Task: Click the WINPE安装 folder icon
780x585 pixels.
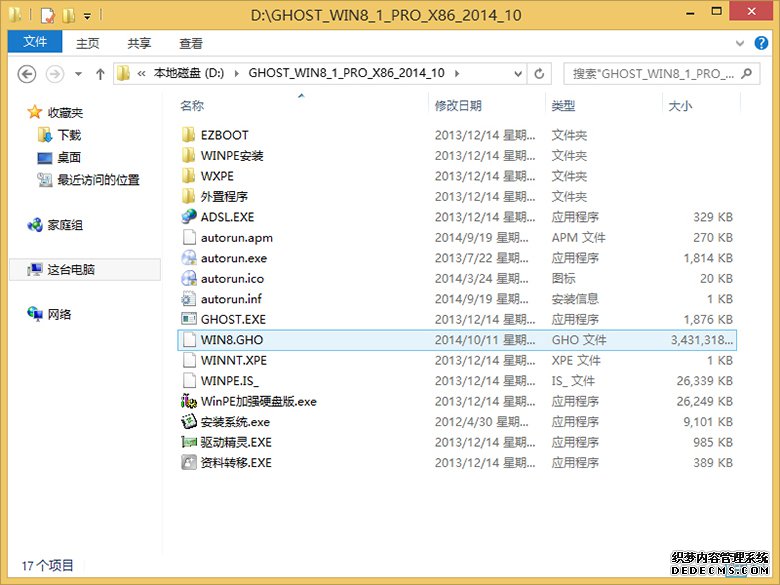Action: [x=189, y=155]
